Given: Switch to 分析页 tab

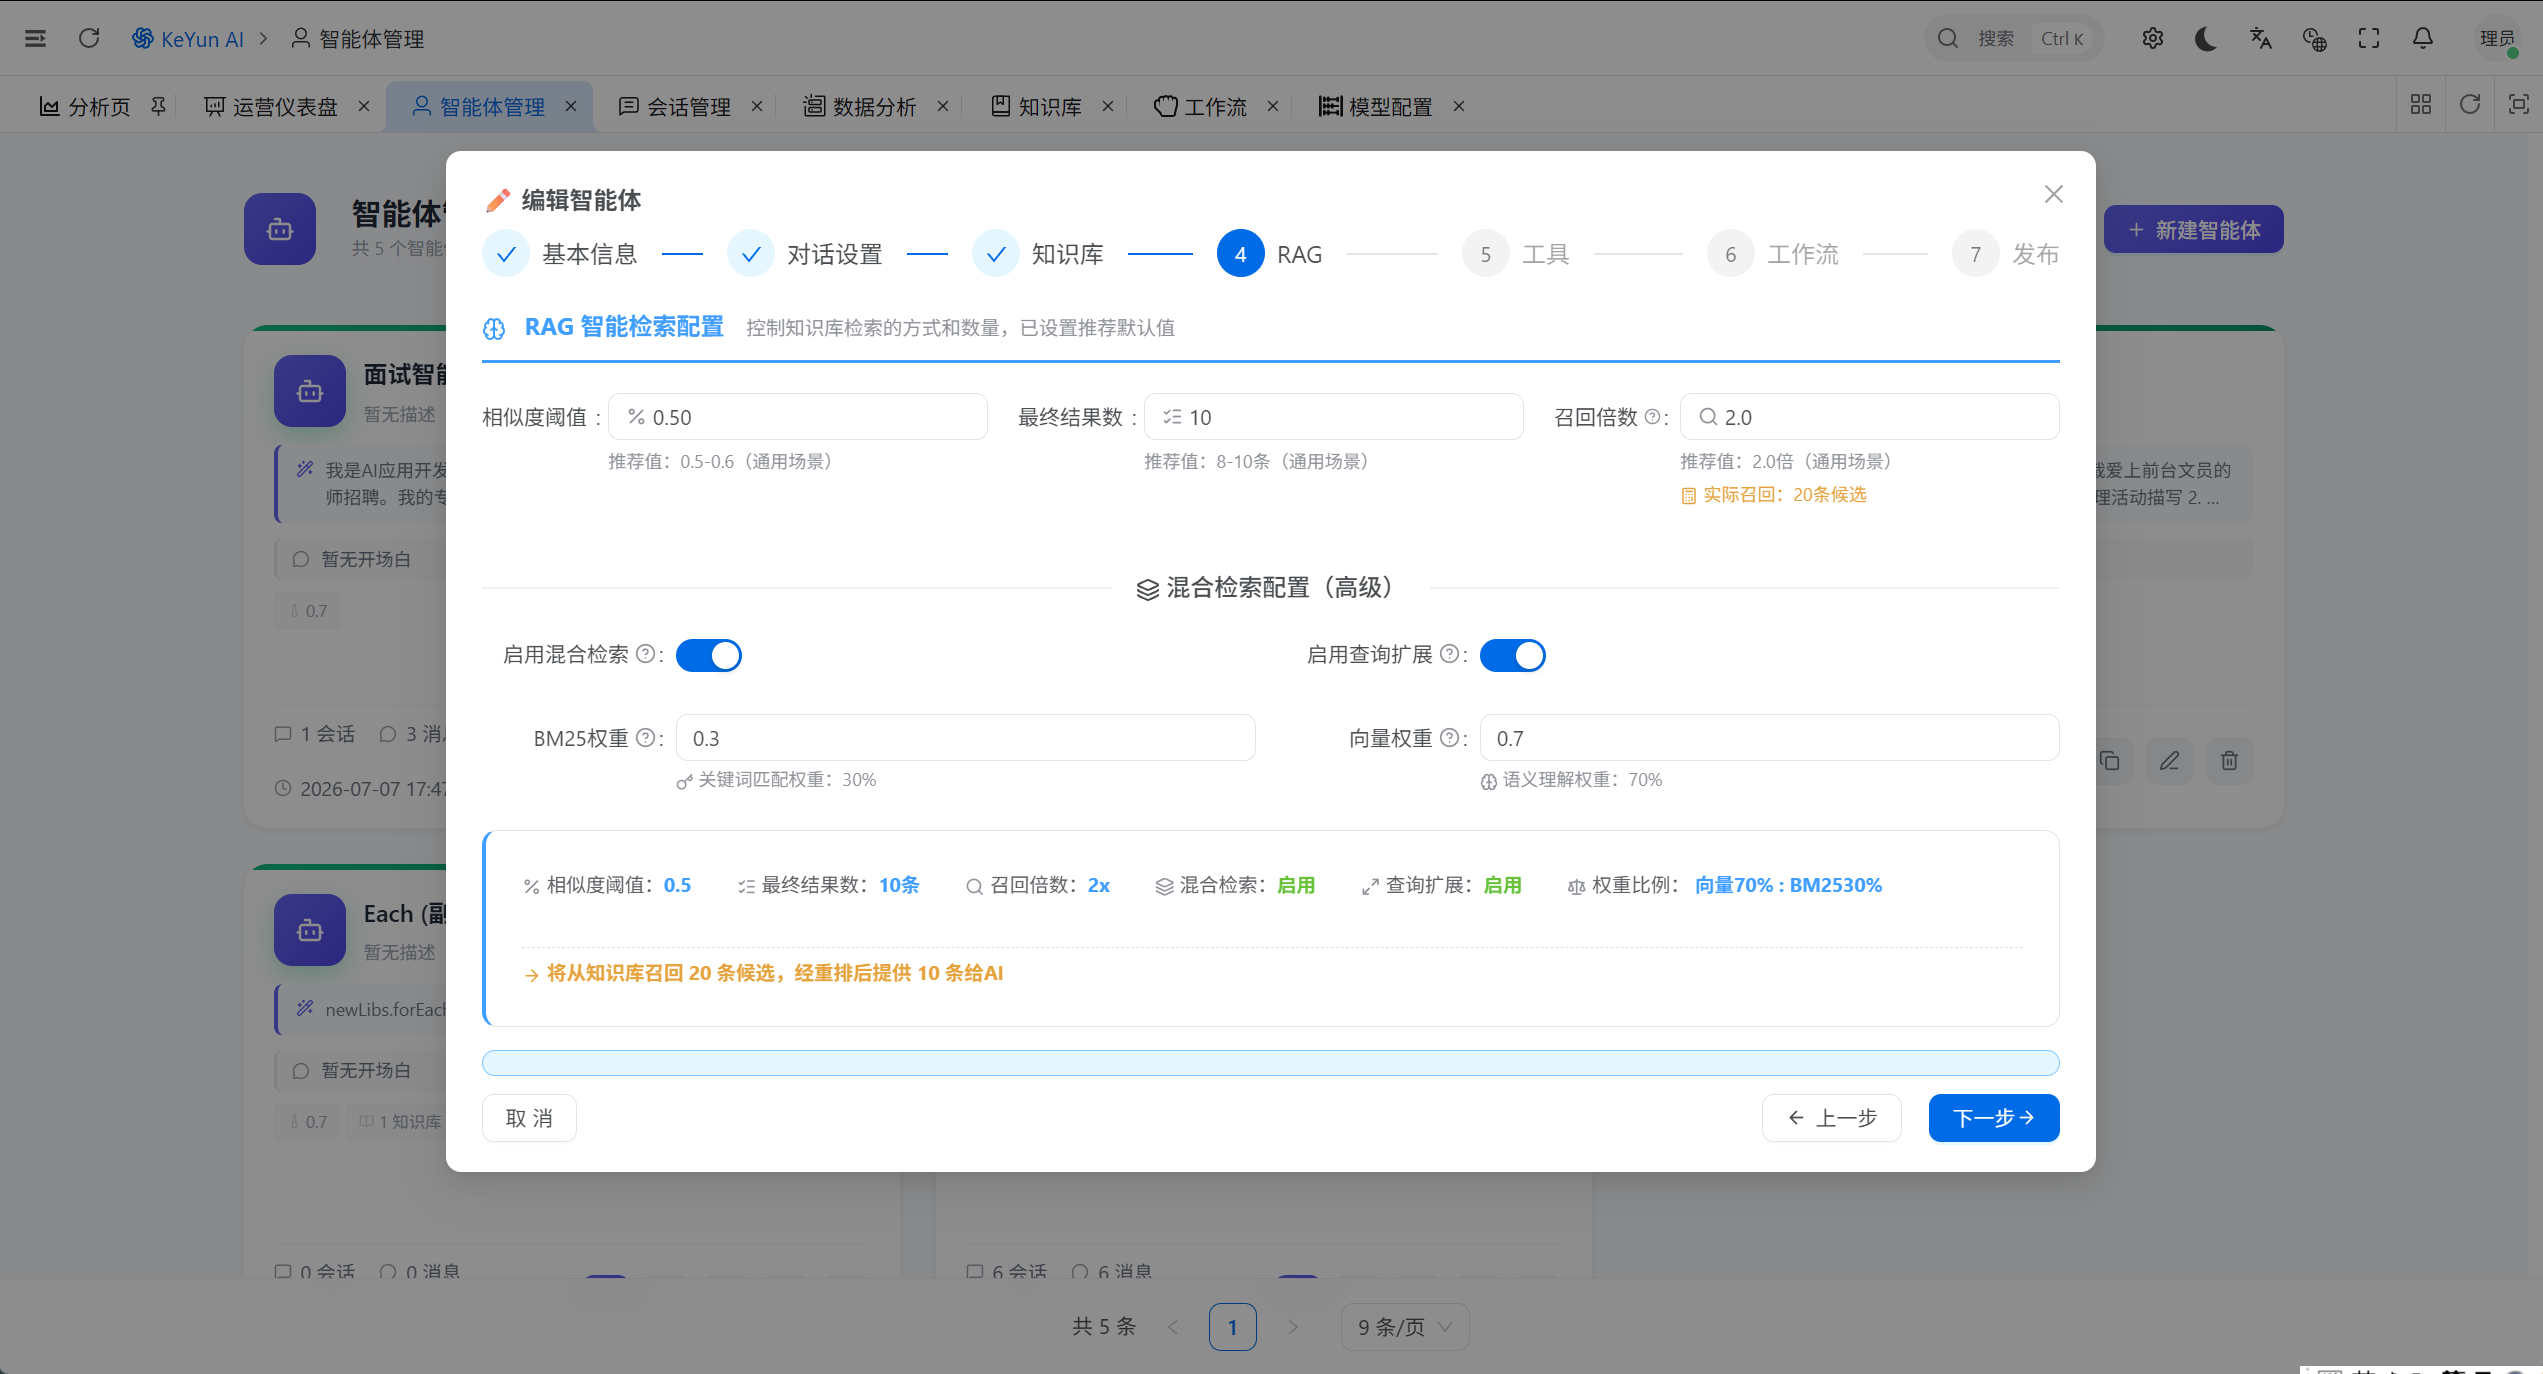Looking at the screenshot, I should [x=85, y=106].
